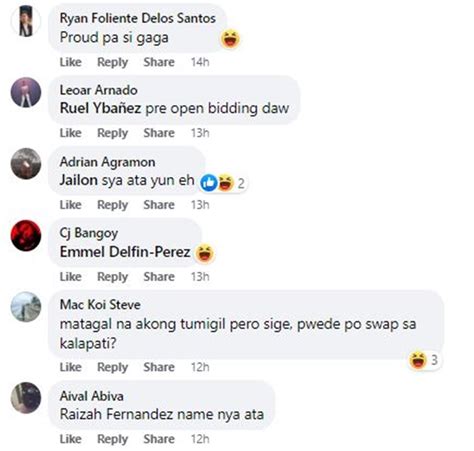Viewport: 474px width, 451px height.
Task: Open haha reaction on Ryan's comment
Action: pos(230,39)
